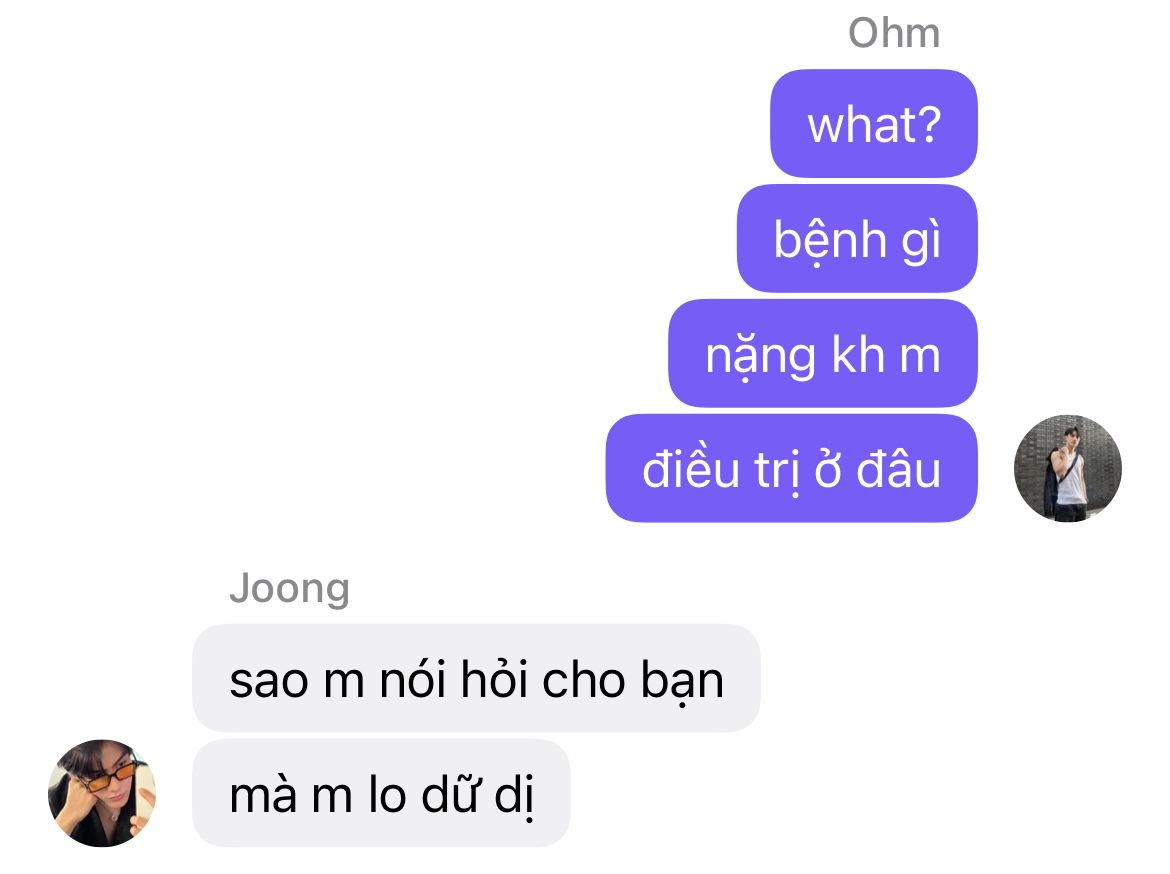Viewport: 1170px width, 874px height.
Task: Select the "what?" message bubble
Action: click(x=874, y=124)
